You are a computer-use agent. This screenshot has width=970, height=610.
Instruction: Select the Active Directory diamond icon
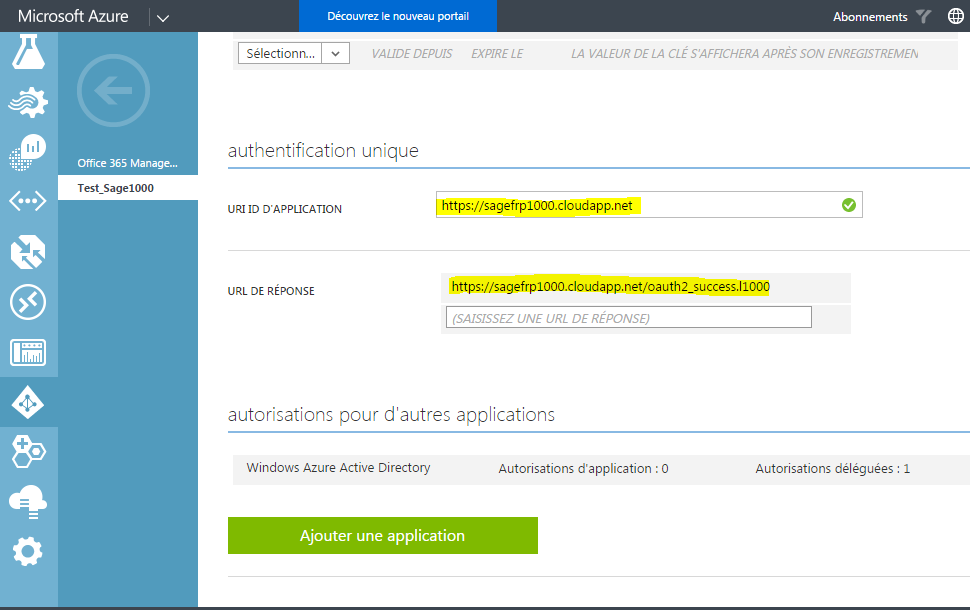28,403
